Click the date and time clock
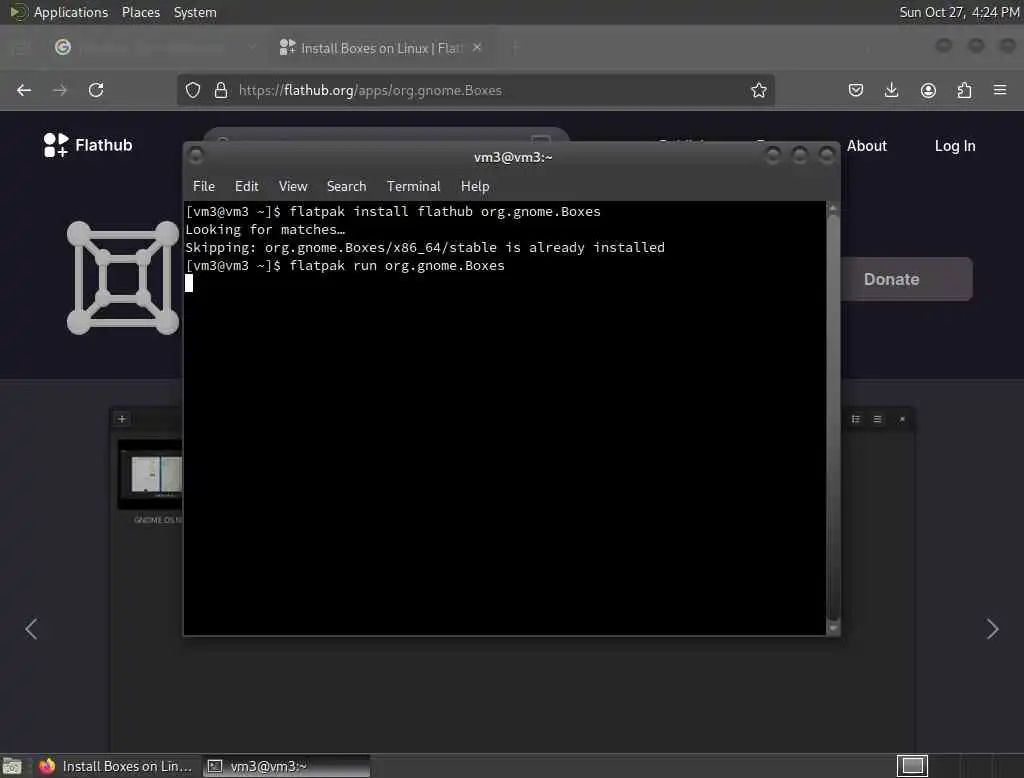This screenshot has width=1024, height=778. tap(959, 12)
